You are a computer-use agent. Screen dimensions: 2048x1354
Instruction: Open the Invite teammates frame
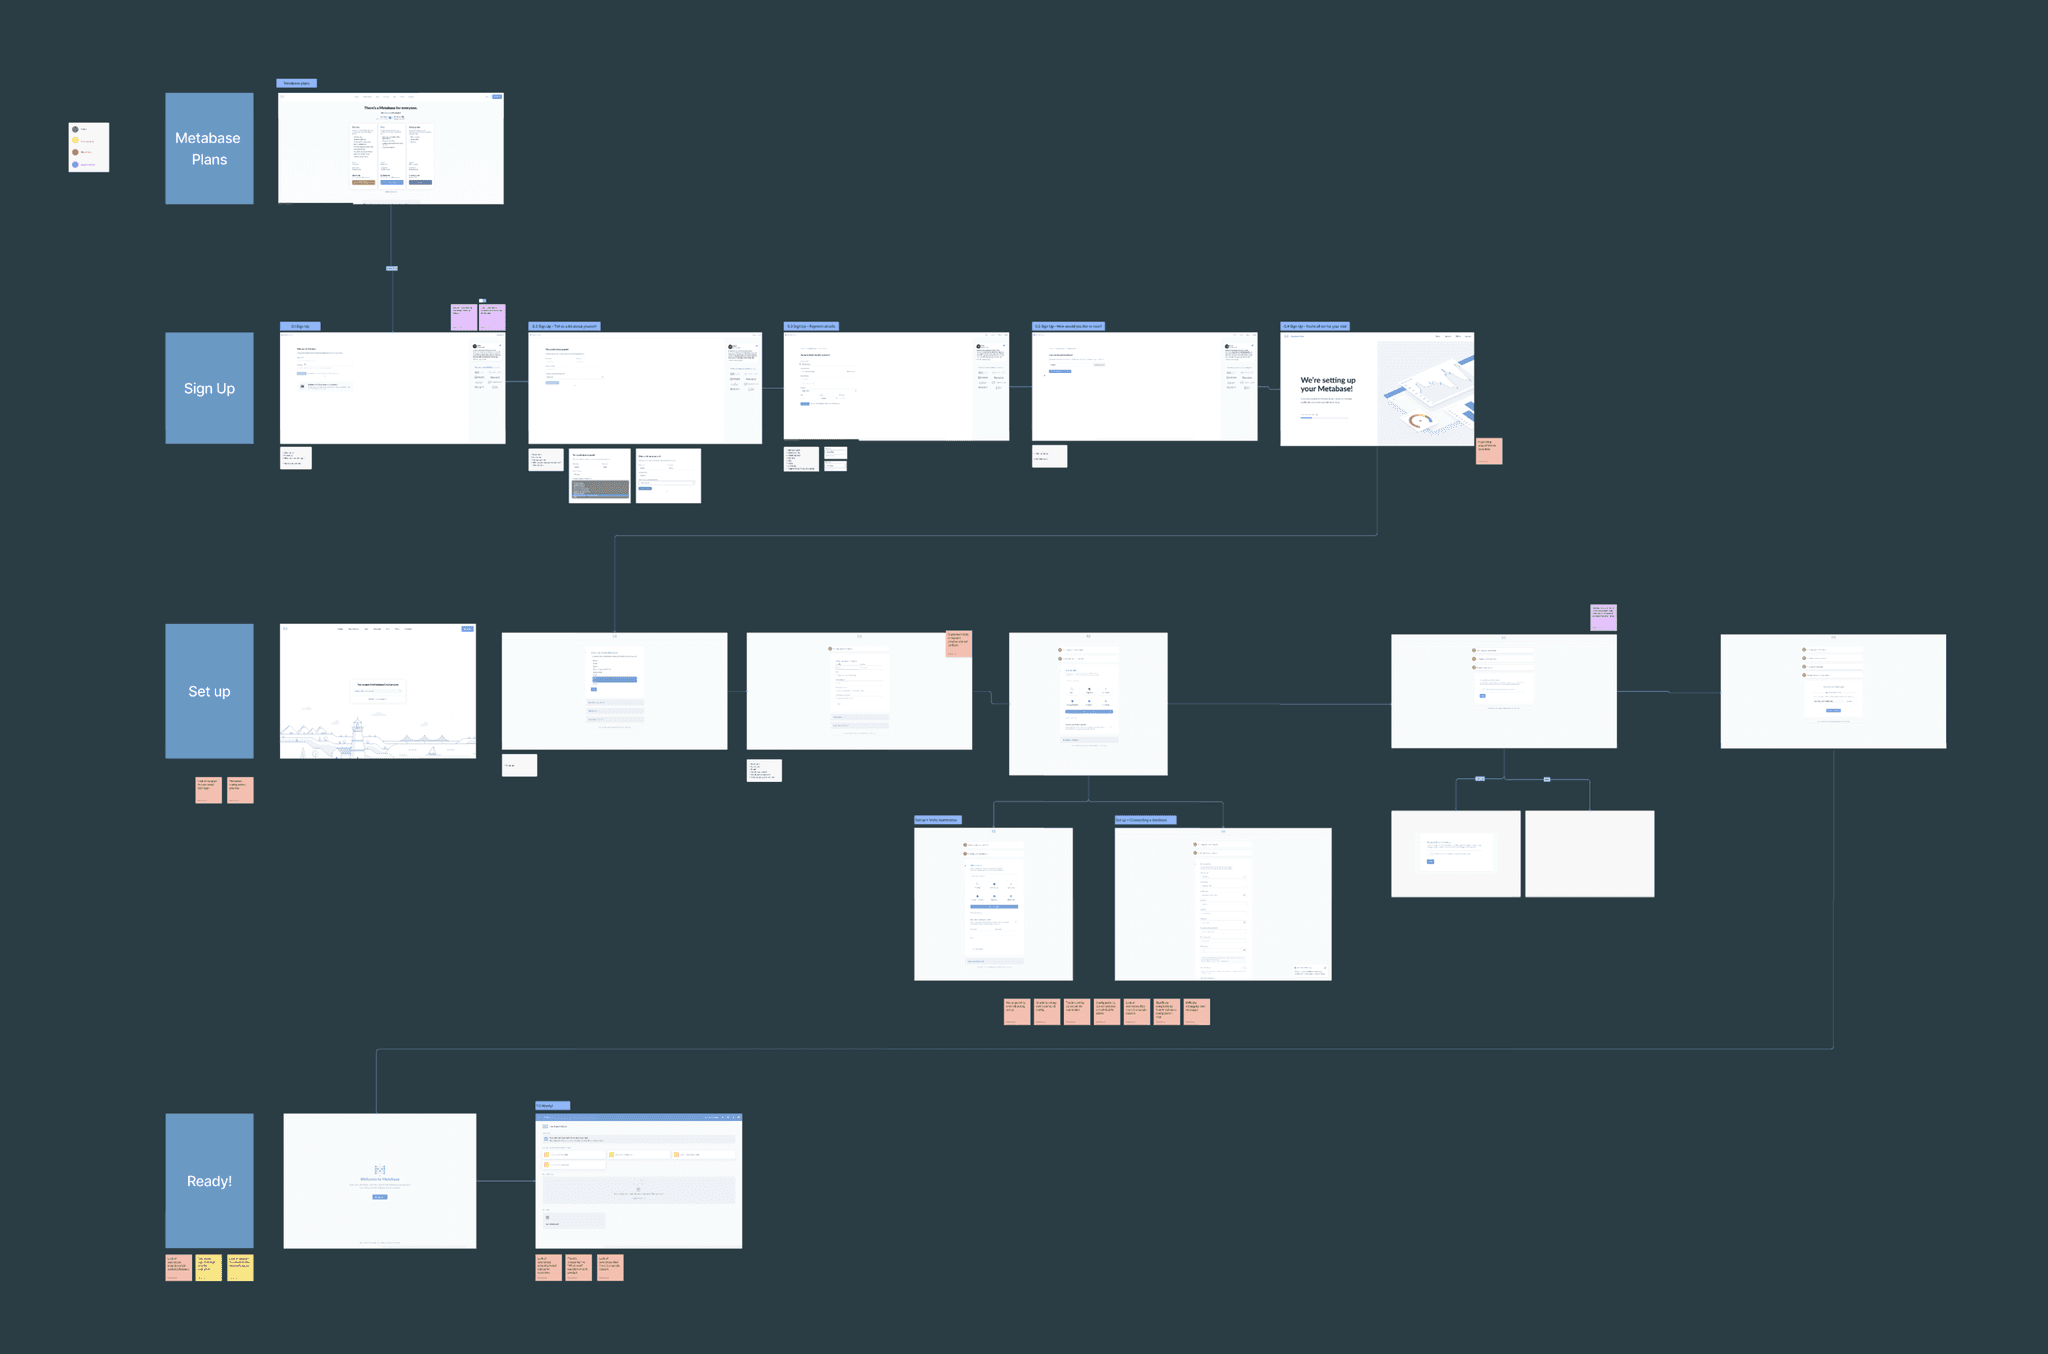(x=993, y=904)
